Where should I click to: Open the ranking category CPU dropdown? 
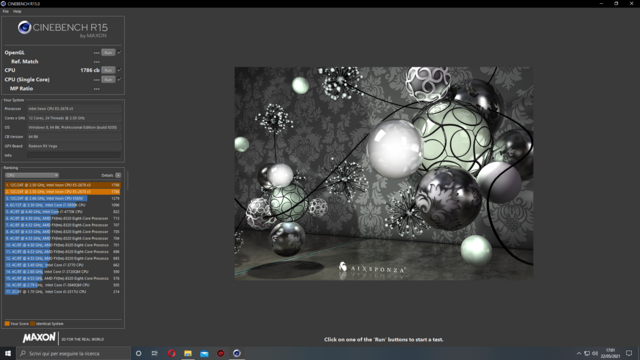click(32, 175)
